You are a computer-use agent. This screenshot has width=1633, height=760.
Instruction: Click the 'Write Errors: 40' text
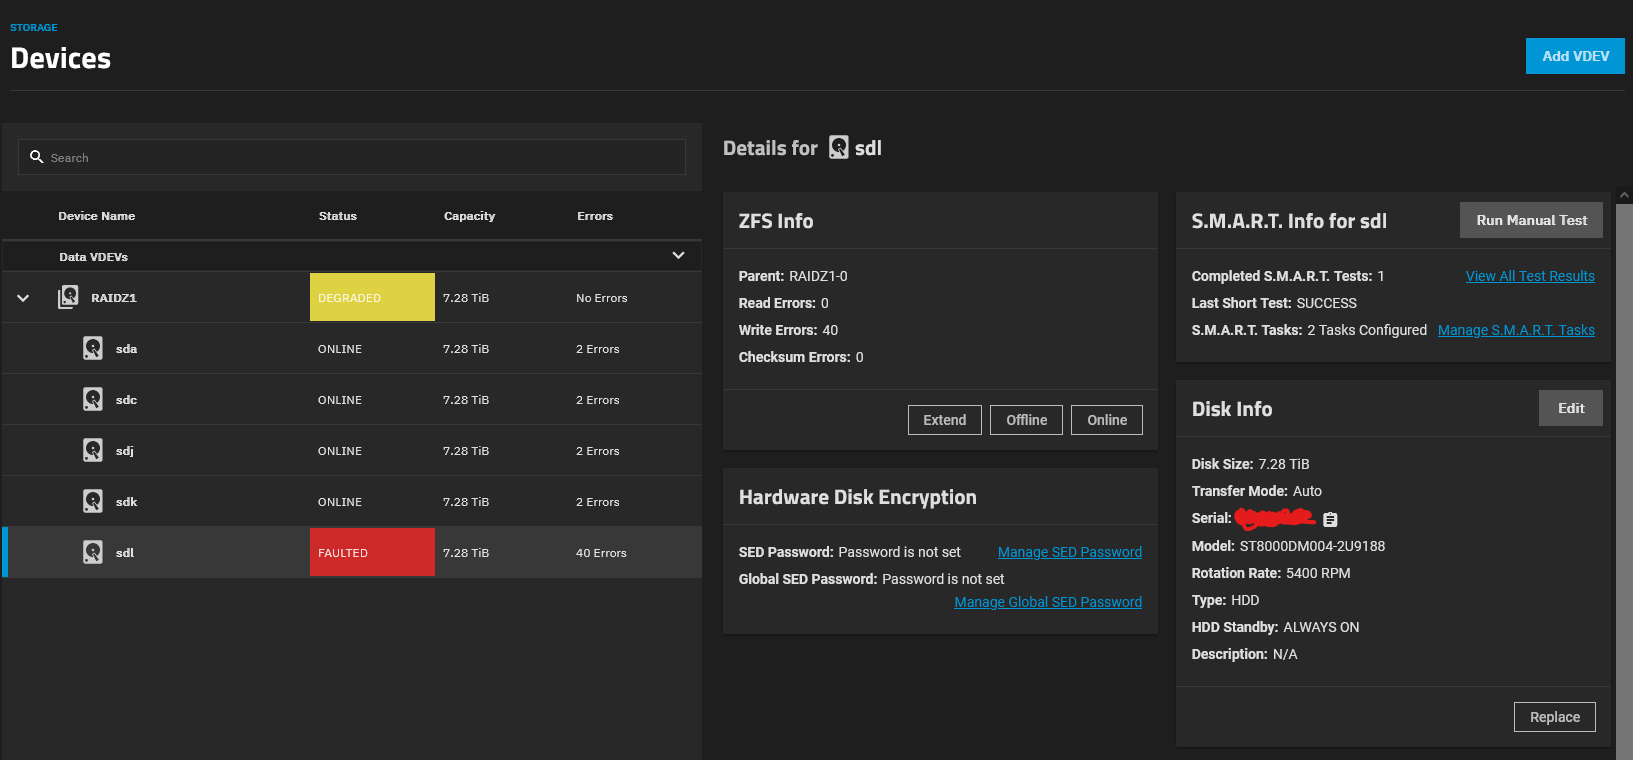[788, 330]
